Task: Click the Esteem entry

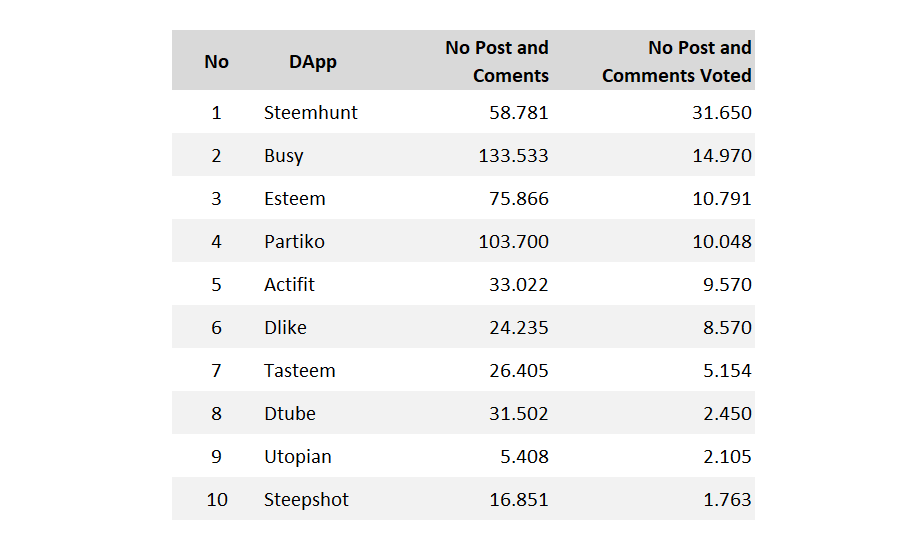Action: tap(295, 199)
